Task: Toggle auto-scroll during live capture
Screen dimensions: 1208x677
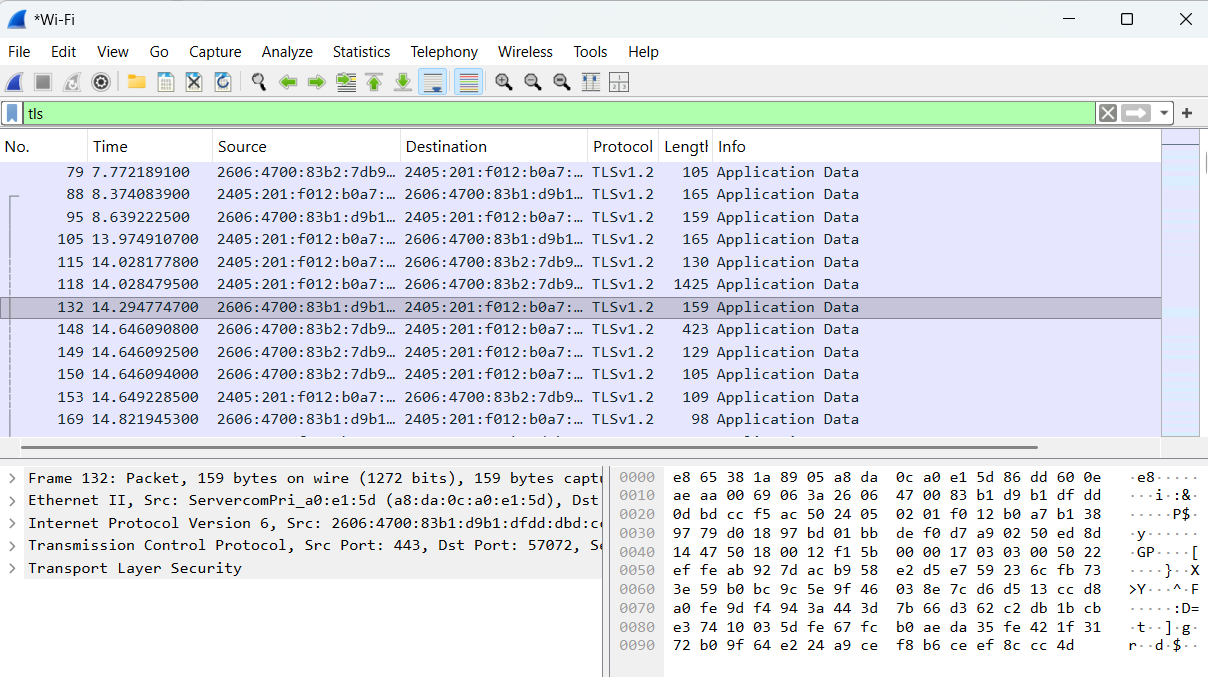Action: tap(432, 82)
